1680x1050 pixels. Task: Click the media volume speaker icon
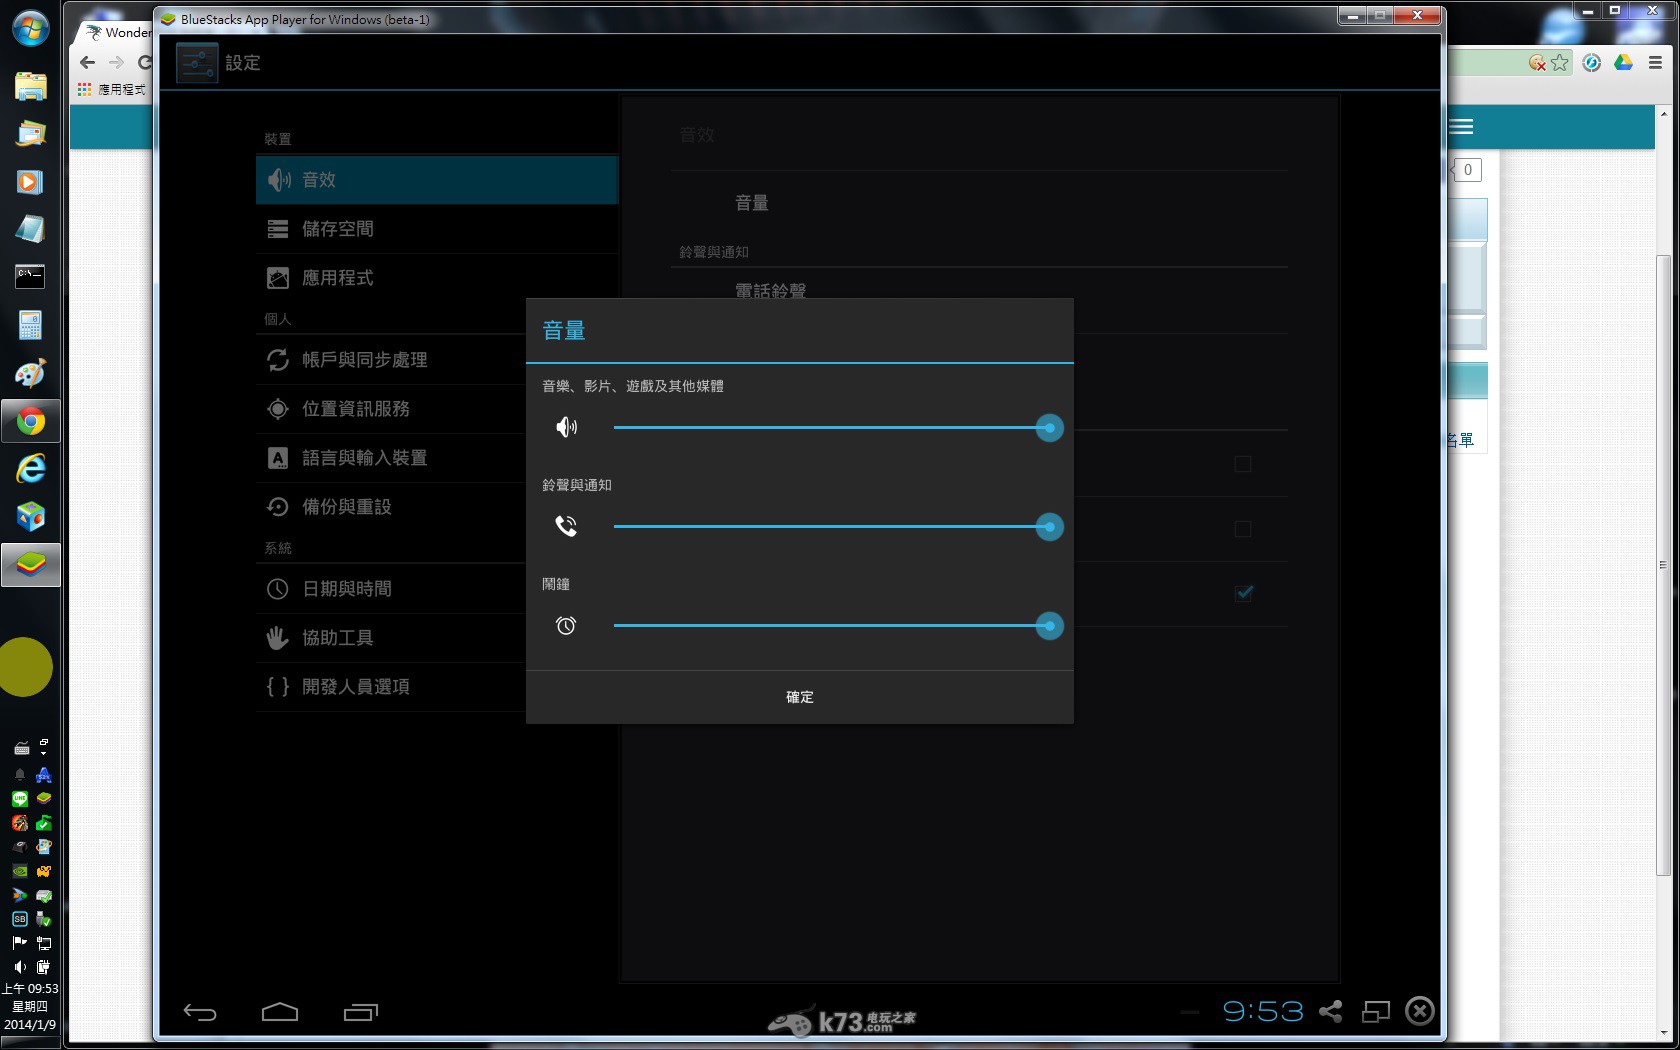566,428
